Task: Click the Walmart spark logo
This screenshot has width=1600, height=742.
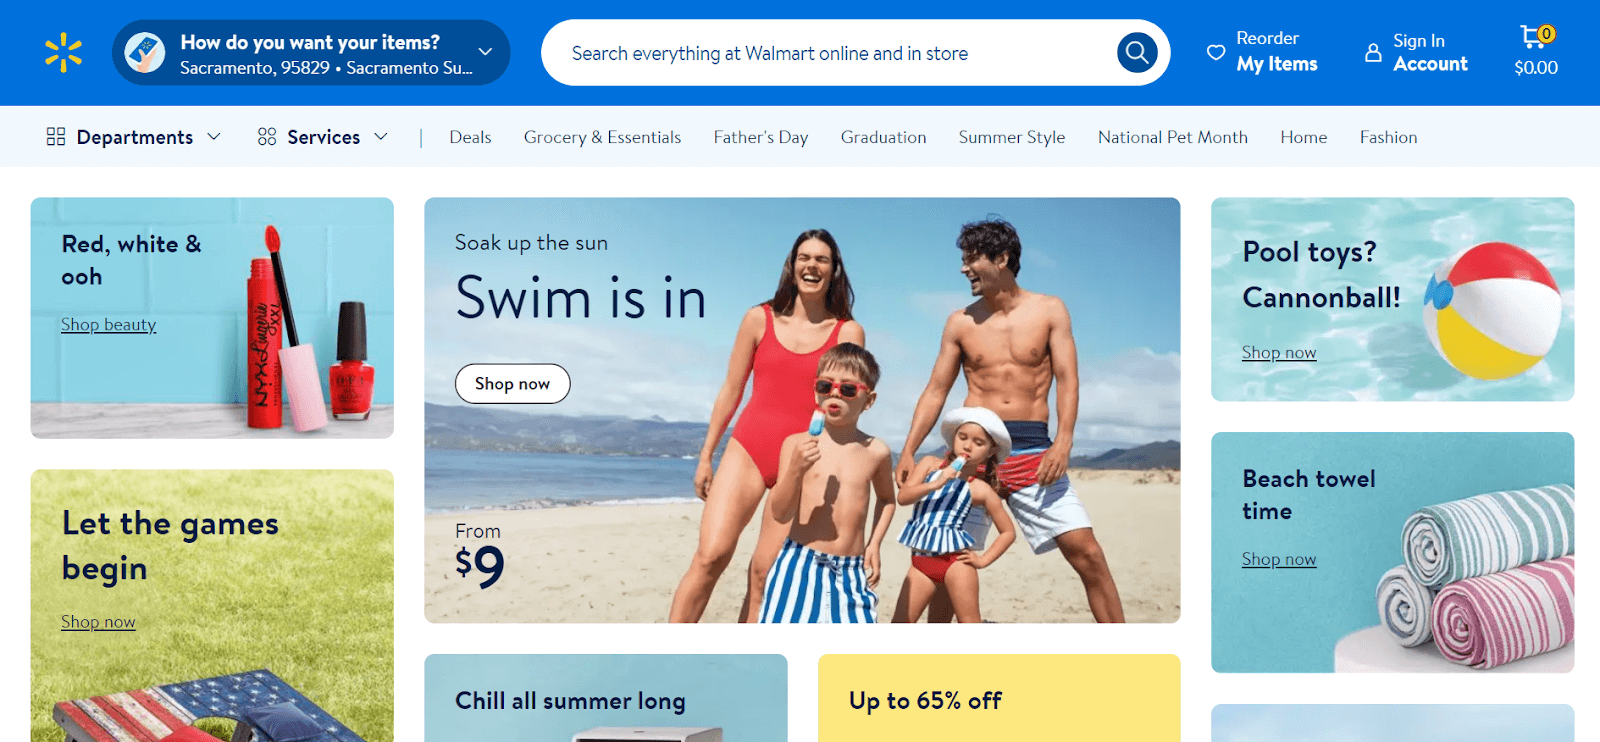Action: click(63, 53)
